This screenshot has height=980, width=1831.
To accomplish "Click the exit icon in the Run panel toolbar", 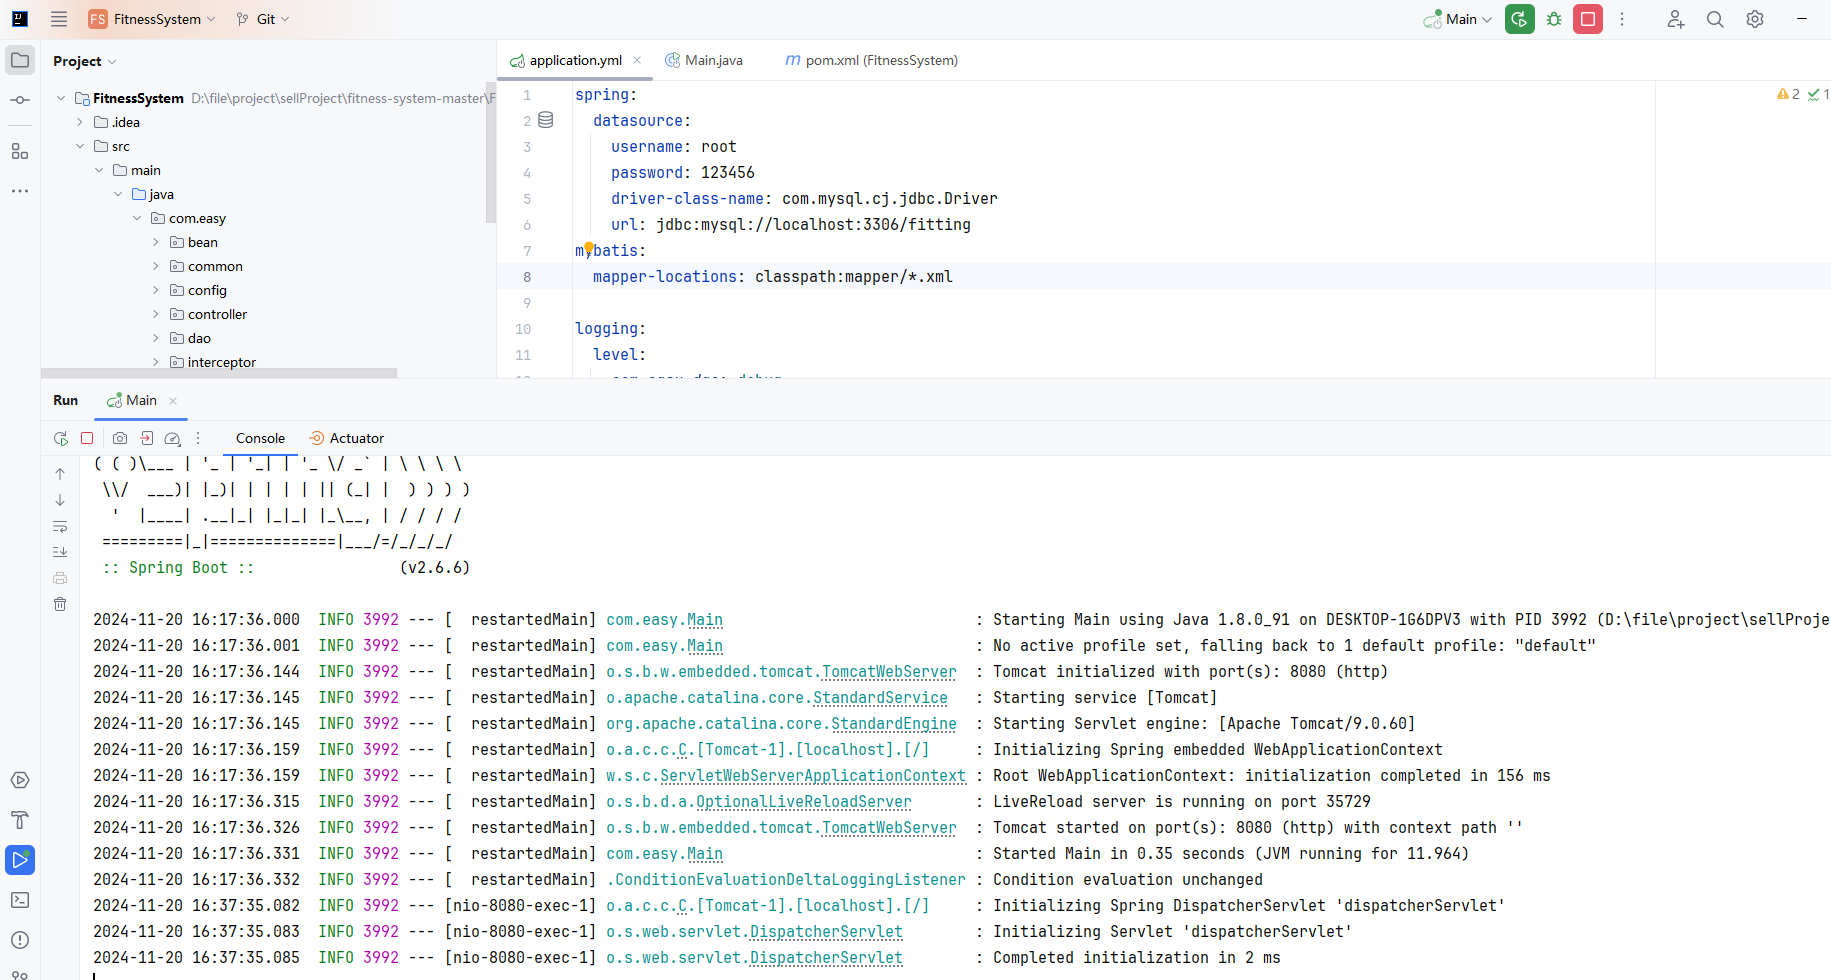I will (147, 438).
